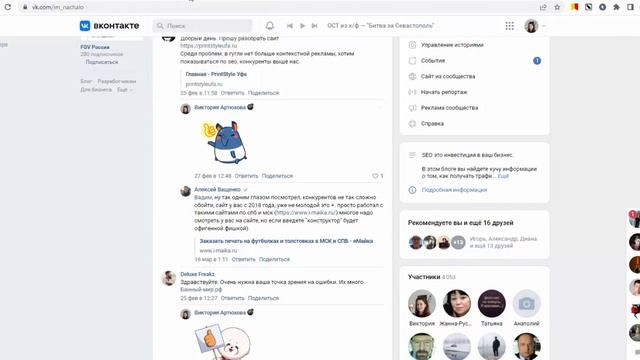Click the +13 friends counter bubble
This screenshot has height=360, width=640.
(x=458, y=242)
